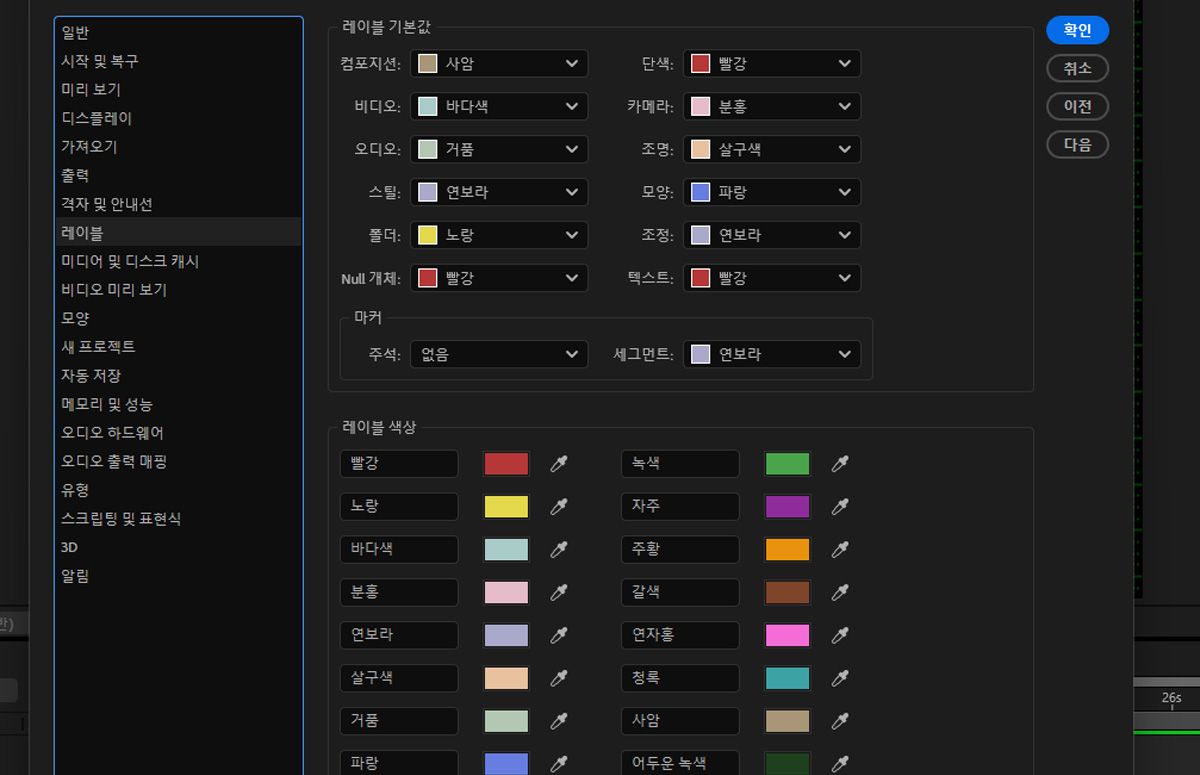Select the eyedropper next to 노랑
Image resolution: width=1200 pixels, height=775 pixels.
coord(558,506)
